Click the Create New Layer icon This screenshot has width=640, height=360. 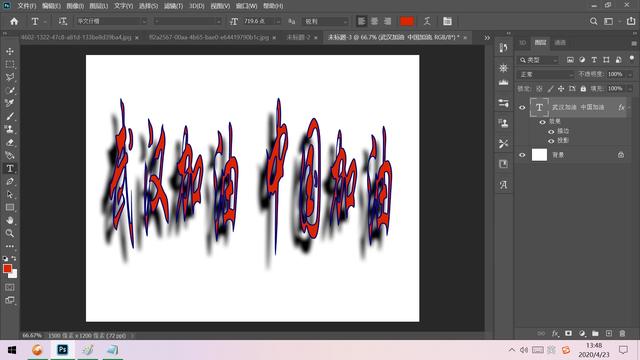tap(609, 333)
